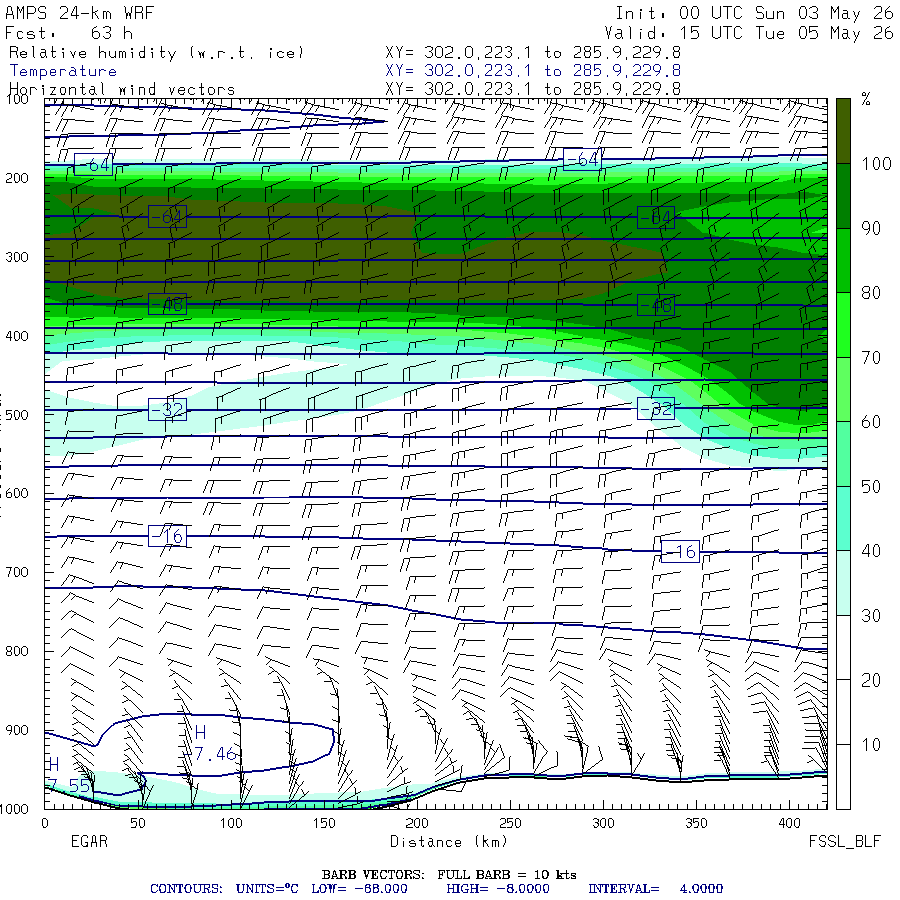Click the Distance (km) axis title
This screenshot has height=900, width=900.
[449, 841]
